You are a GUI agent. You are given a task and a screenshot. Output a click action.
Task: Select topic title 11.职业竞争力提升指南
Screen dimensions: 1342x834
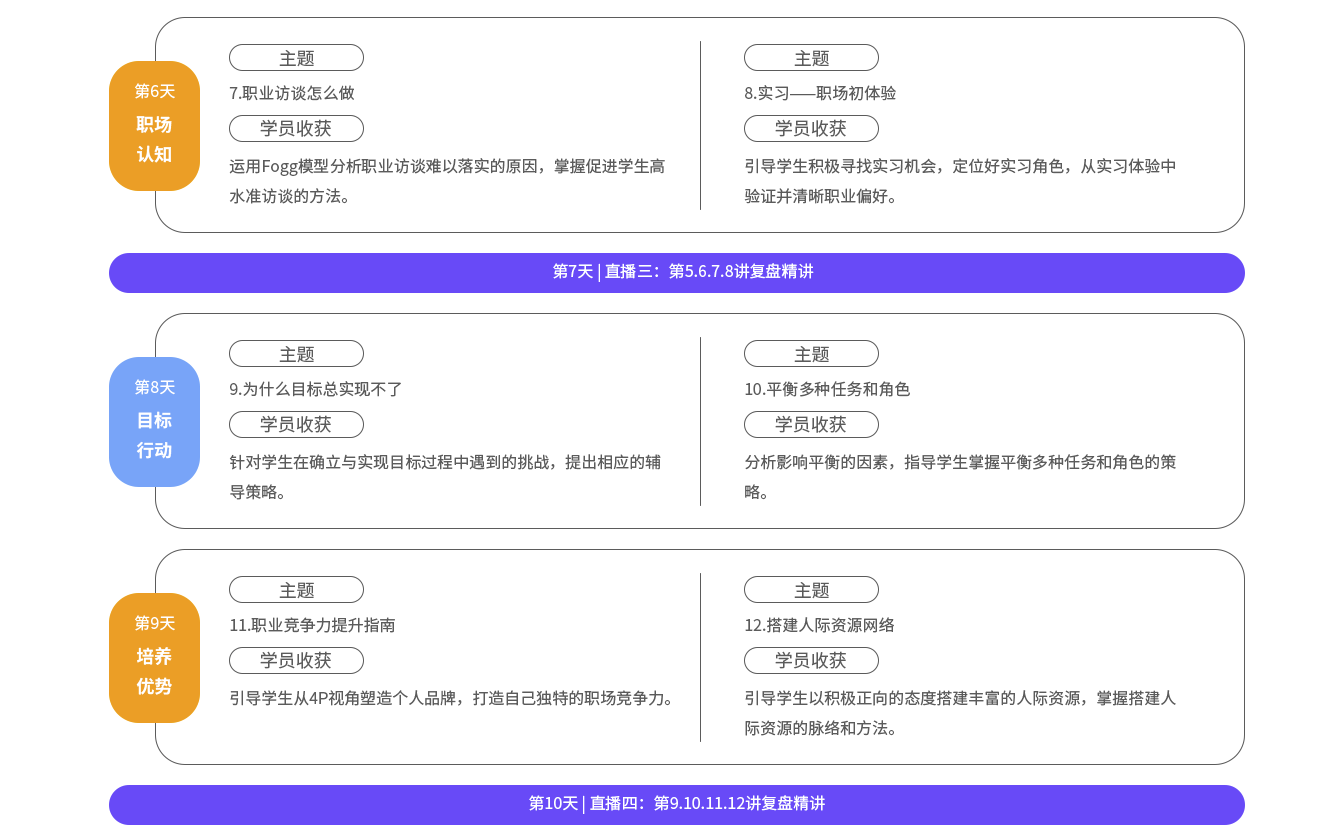(312, 625)
